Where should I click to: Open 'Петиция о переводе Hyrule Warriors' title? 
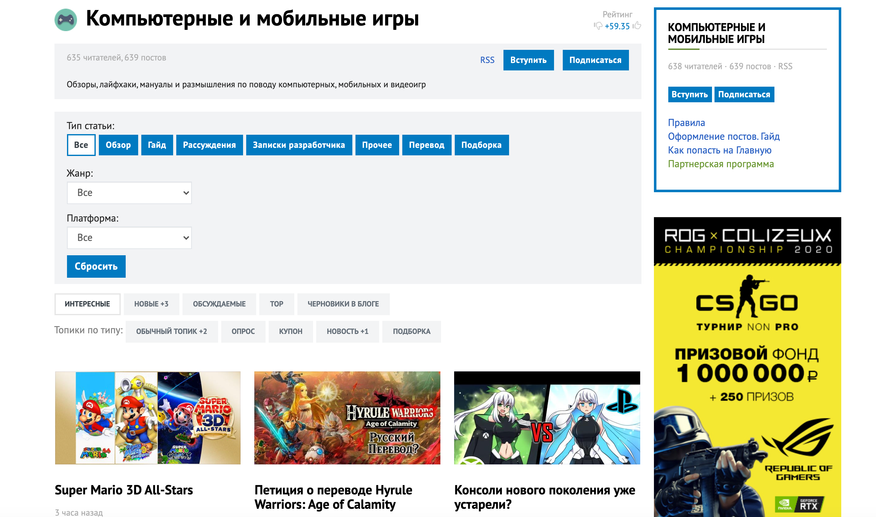click(334, 497)
